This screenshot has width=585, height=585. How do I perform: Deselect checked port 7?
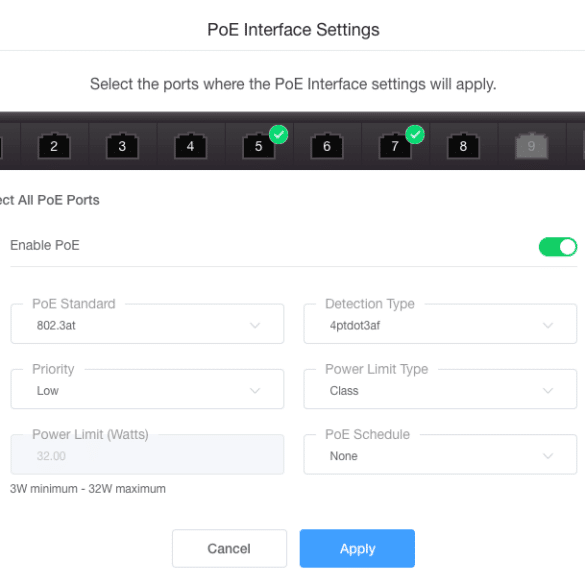pos(395,146)
